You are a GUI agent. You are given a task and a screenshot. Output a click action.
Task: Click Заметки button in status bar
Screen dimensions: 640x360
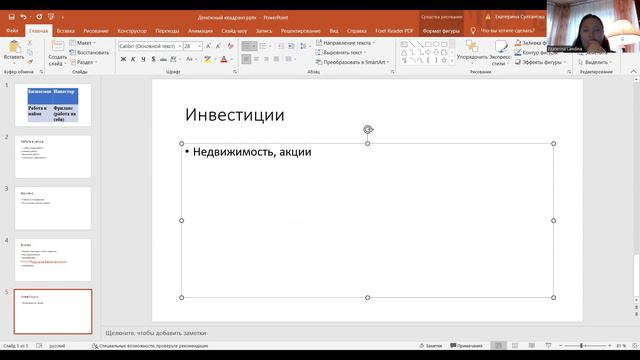[431, 346]
